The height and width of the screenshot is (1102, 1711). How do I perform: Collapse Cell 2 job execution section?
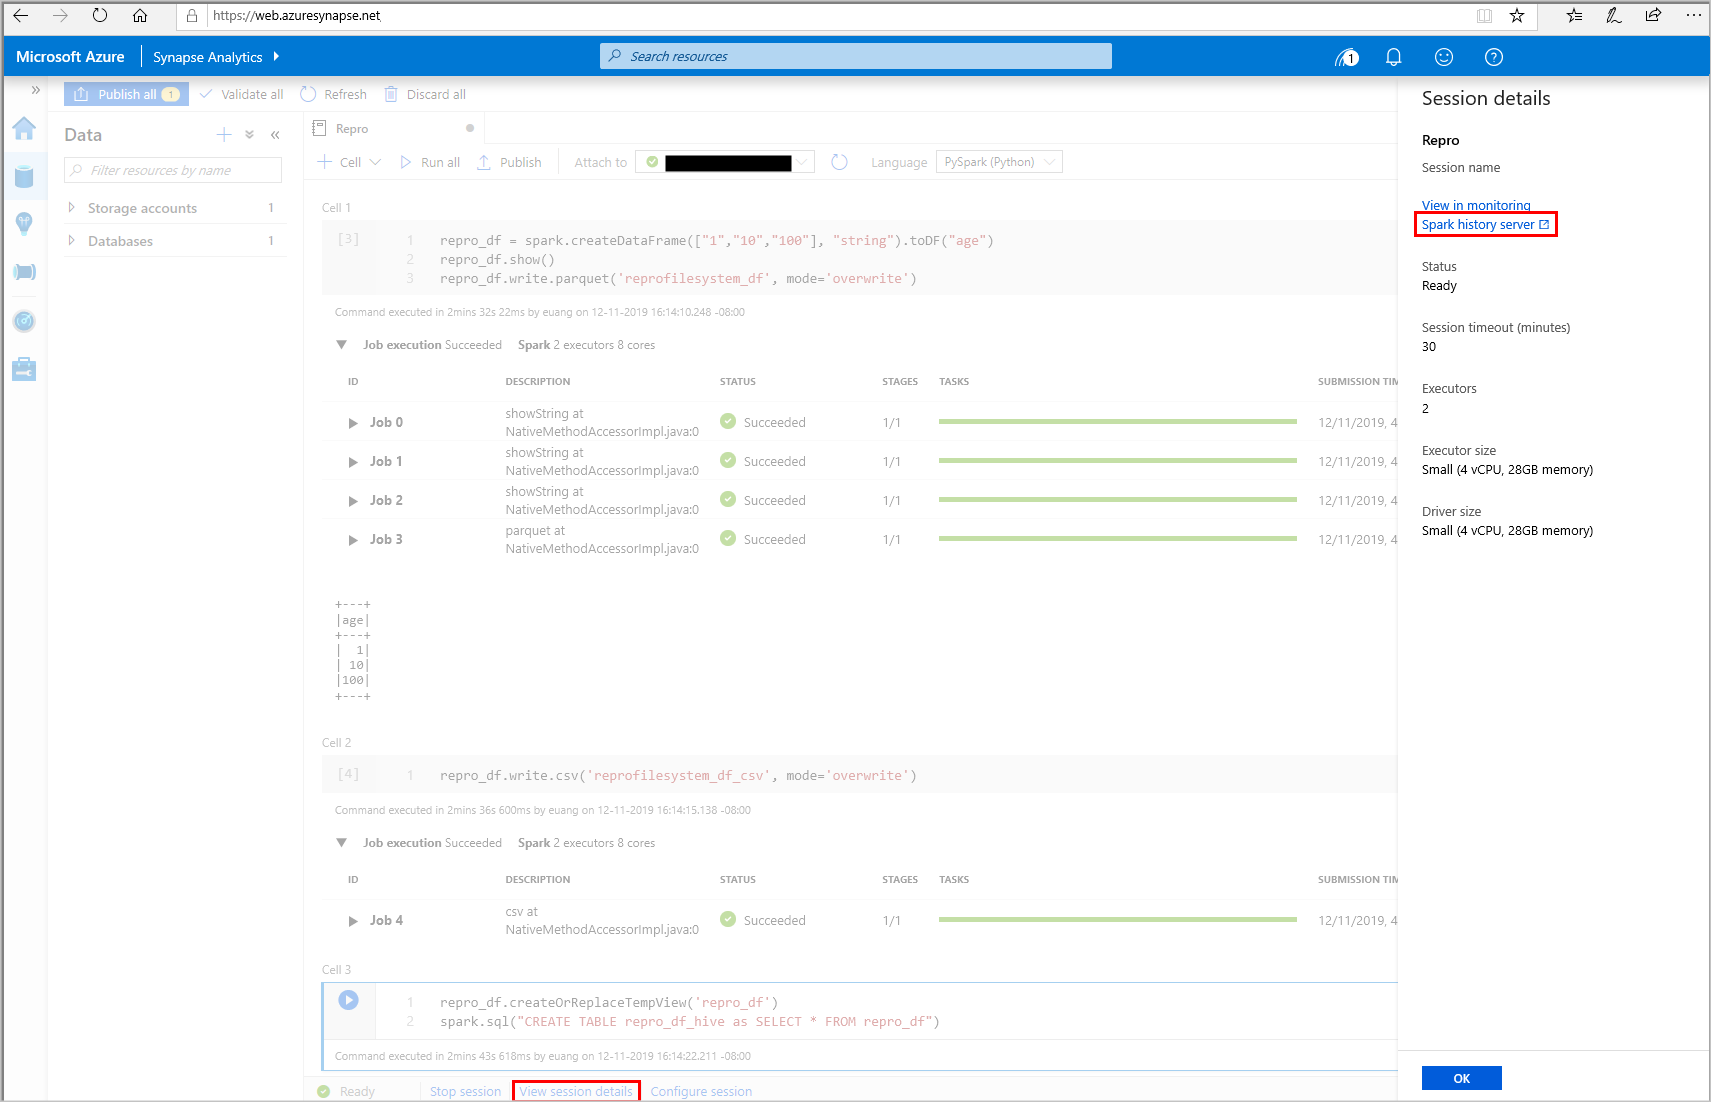click(342, 843)
